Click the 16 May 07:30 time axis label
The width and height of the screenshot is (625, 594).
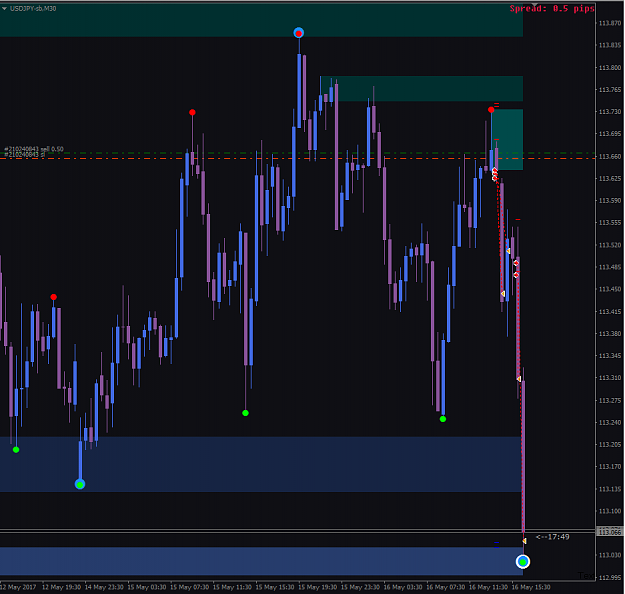point(445,587)
